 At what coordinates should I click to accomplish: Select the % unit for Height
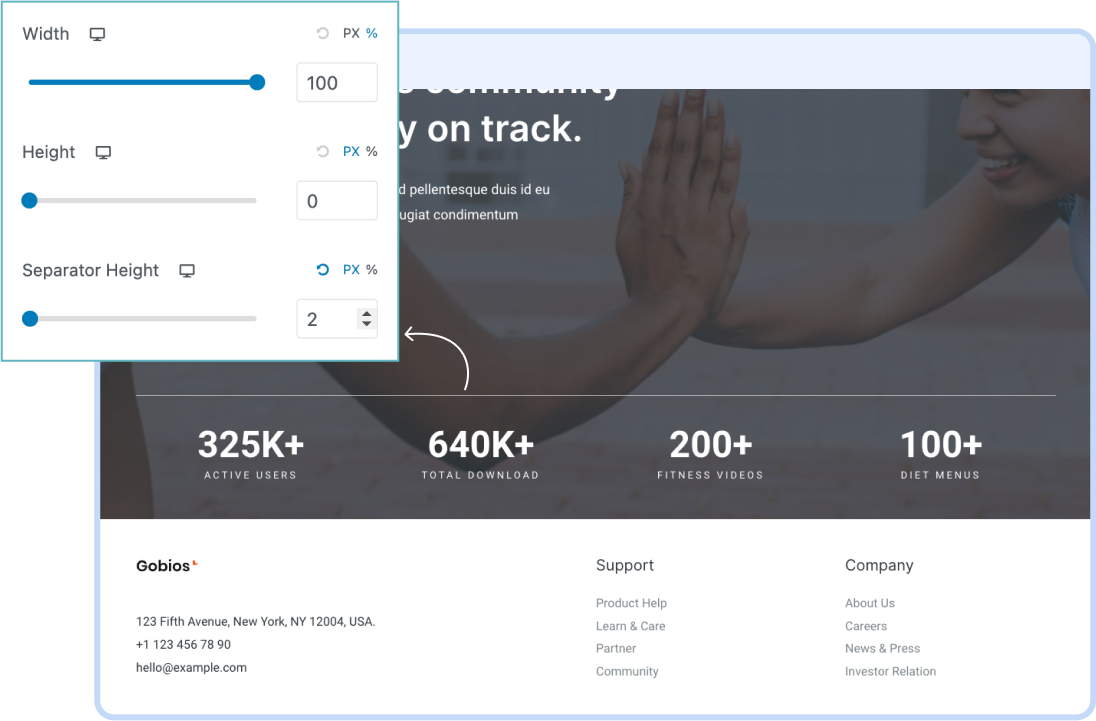point(370,151)
